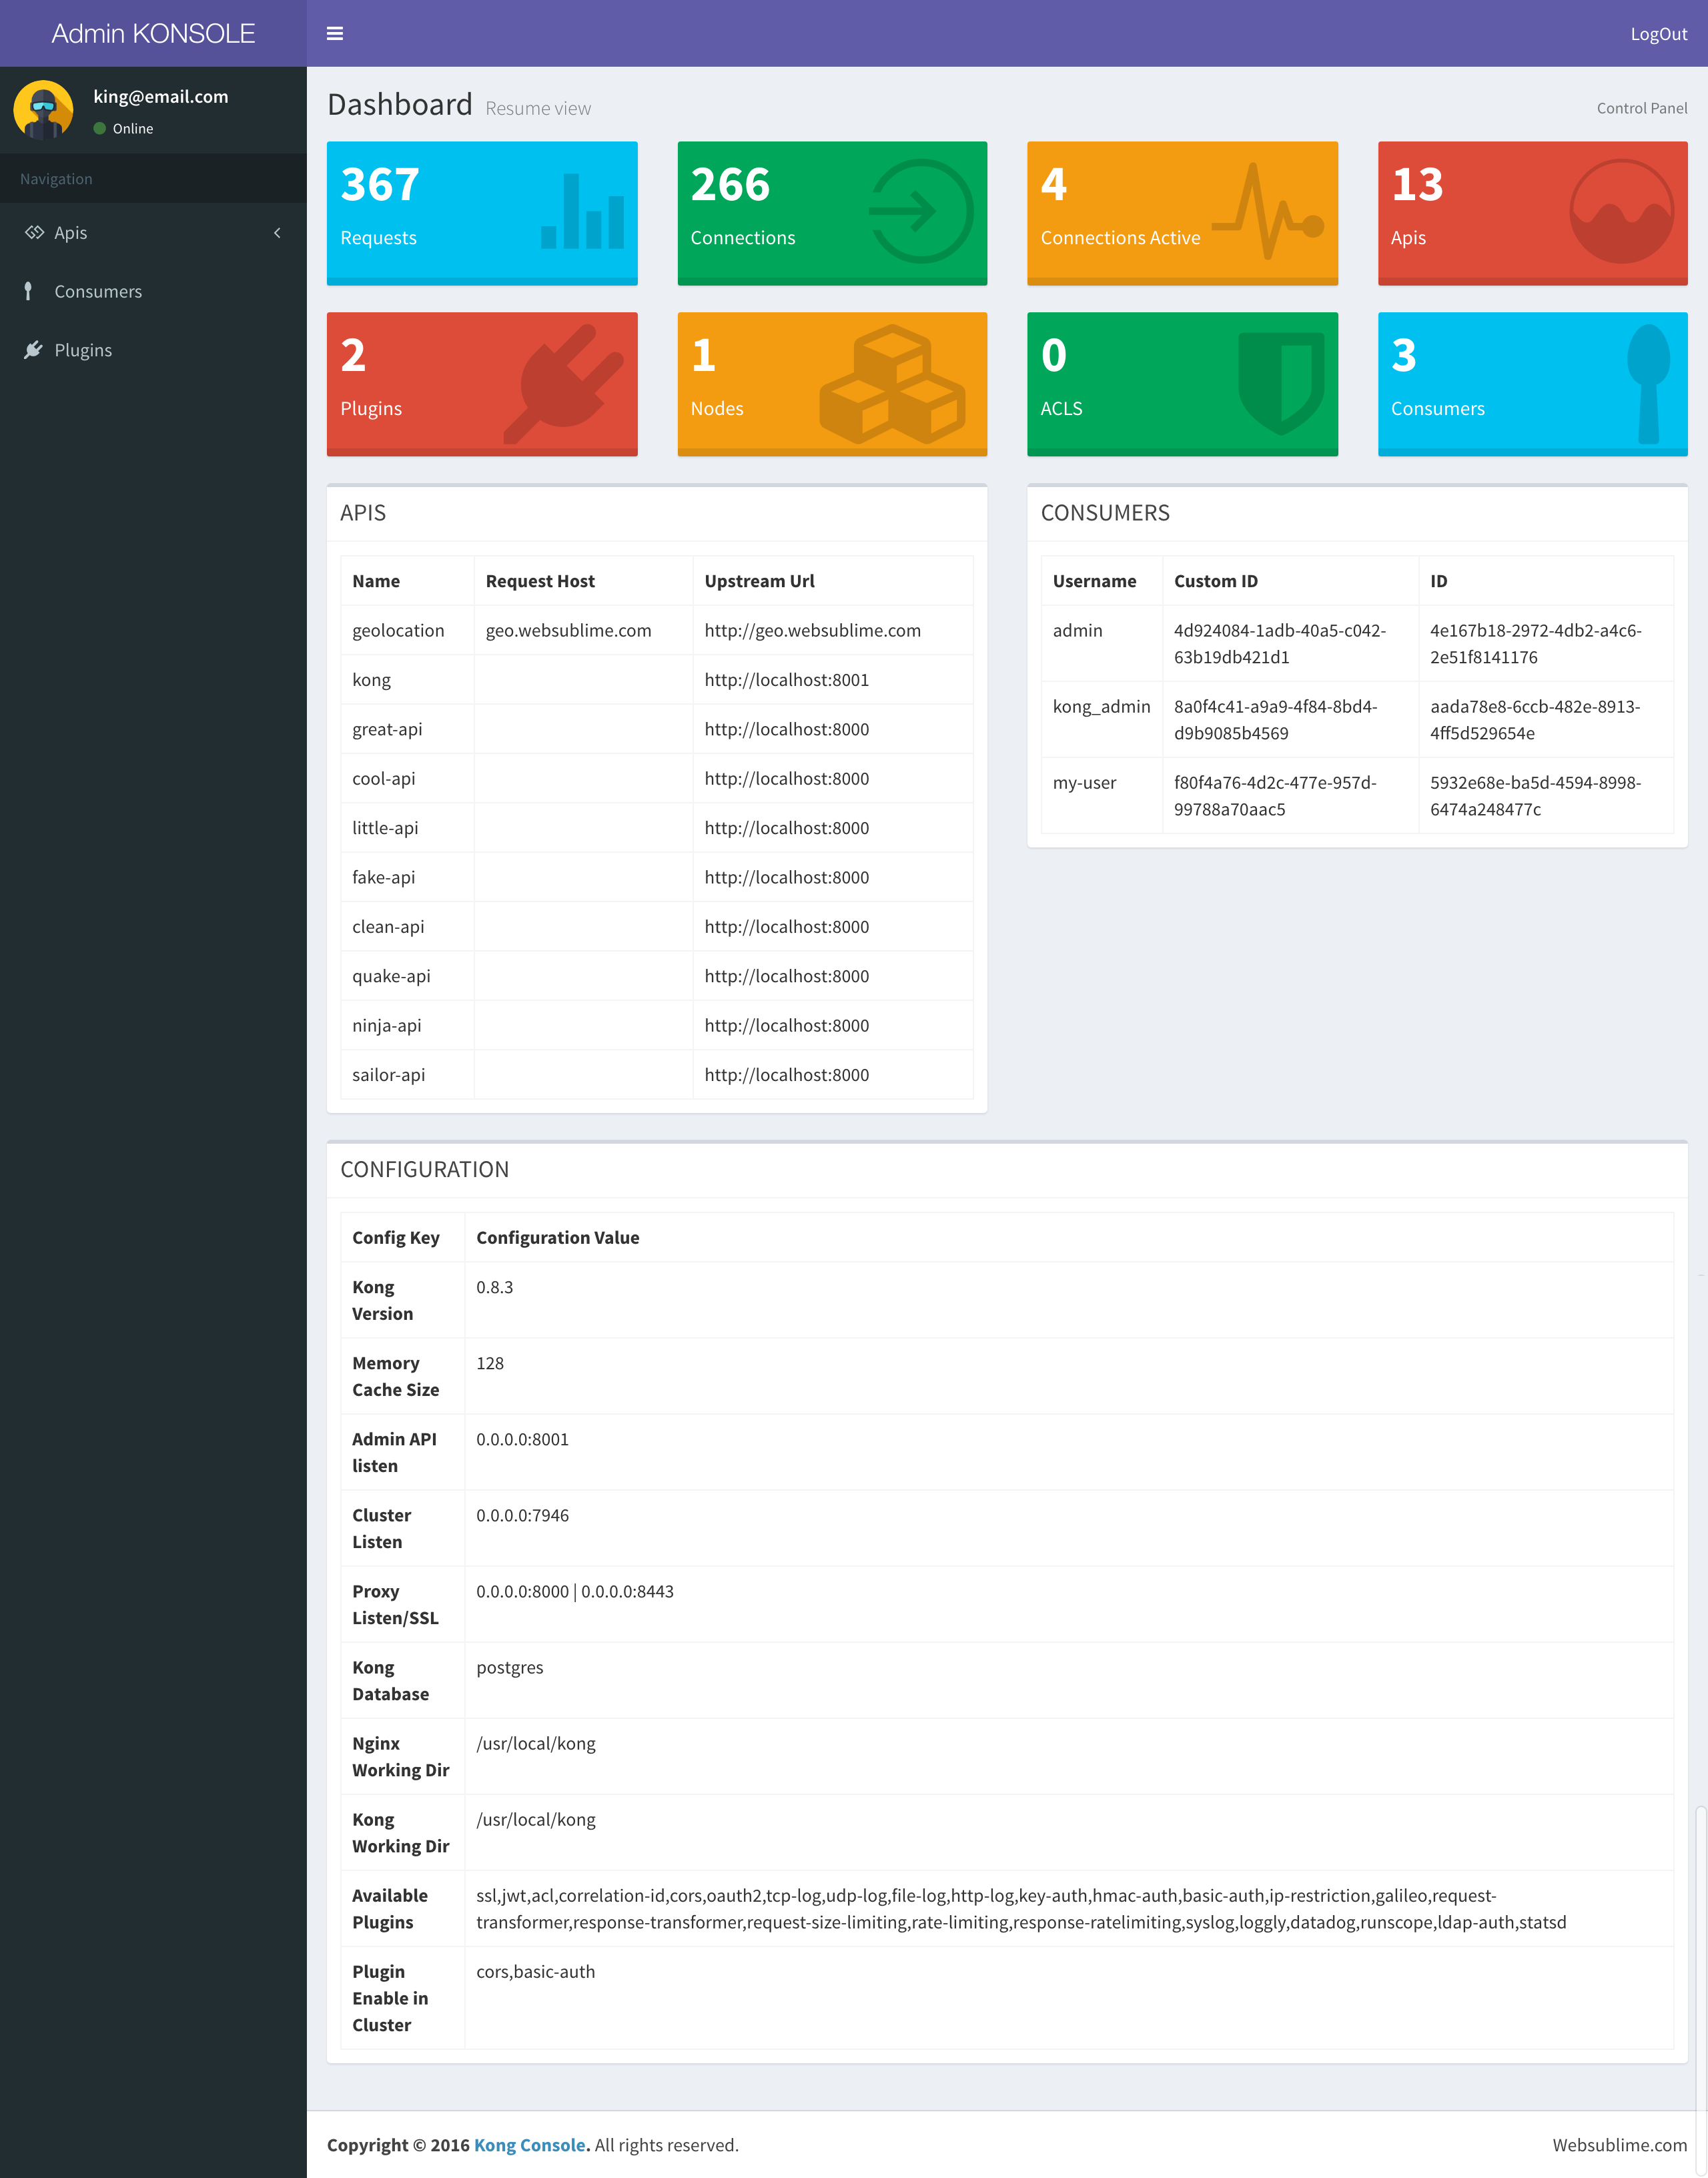Viewport: 1708px width, 2178px height.
Task: Click custom ID starting 4d924084
Action: (x=1279, y=644)
